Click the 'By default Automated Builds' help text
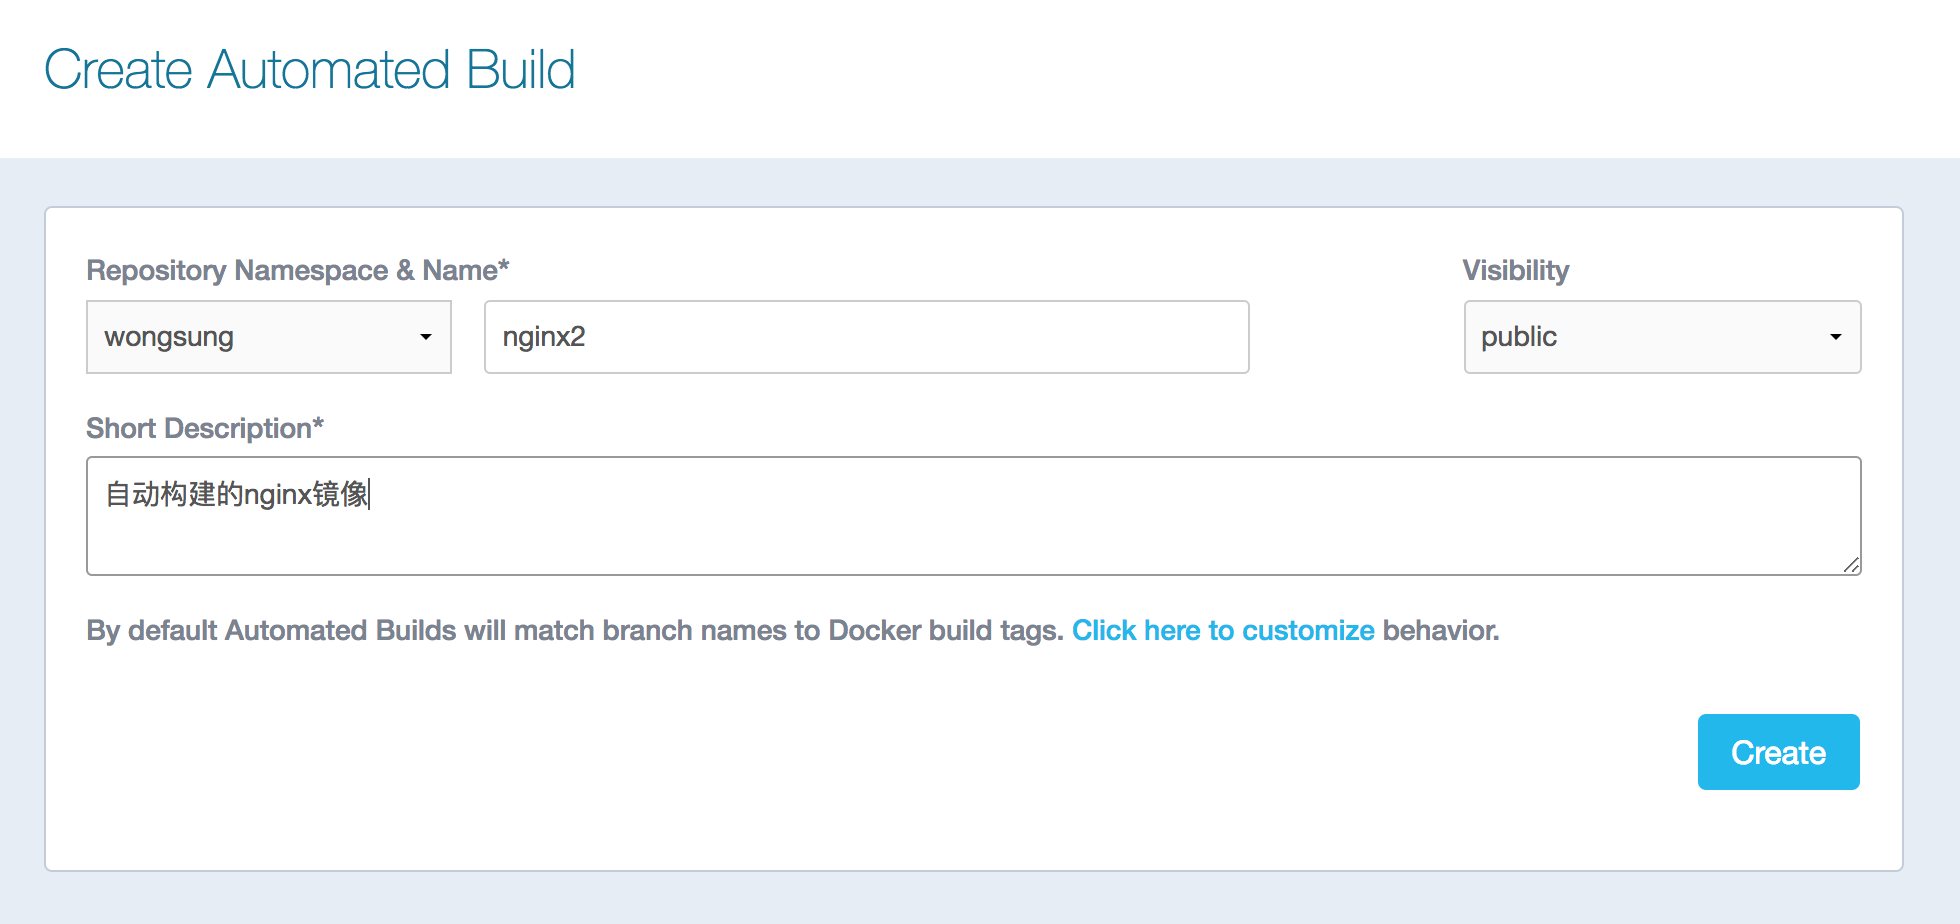This screenshot has height=924, width=1960. click(574, 630)
